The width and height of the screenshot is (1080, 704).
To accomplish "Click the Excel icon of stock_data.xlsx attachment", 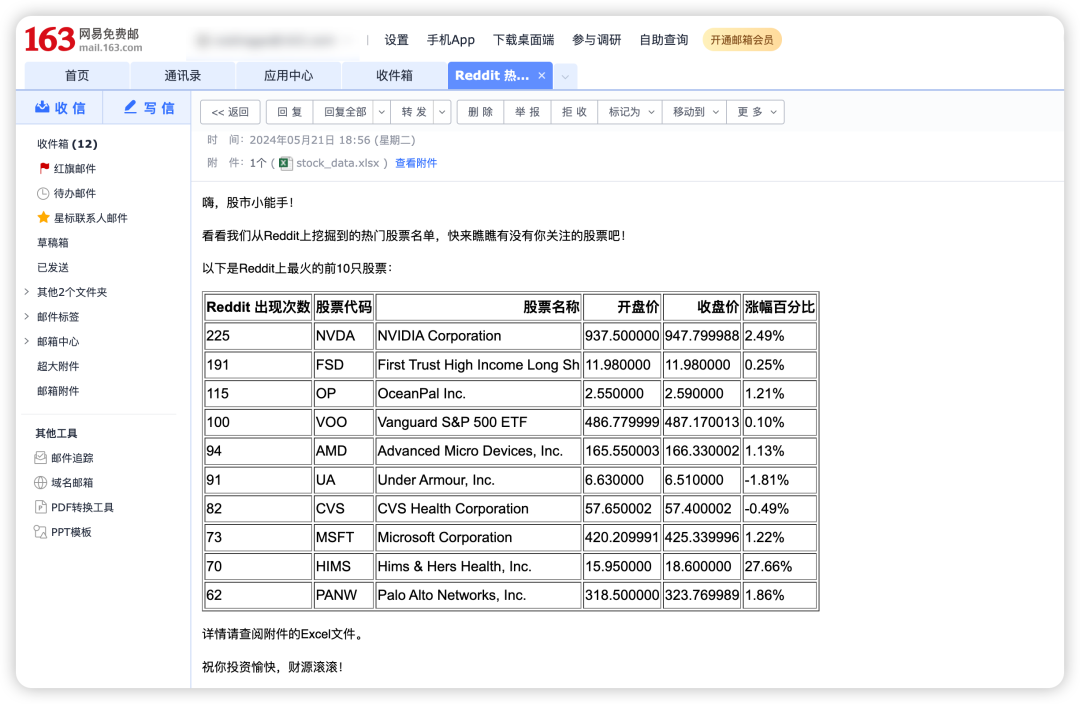I will [x=285, y=163].
